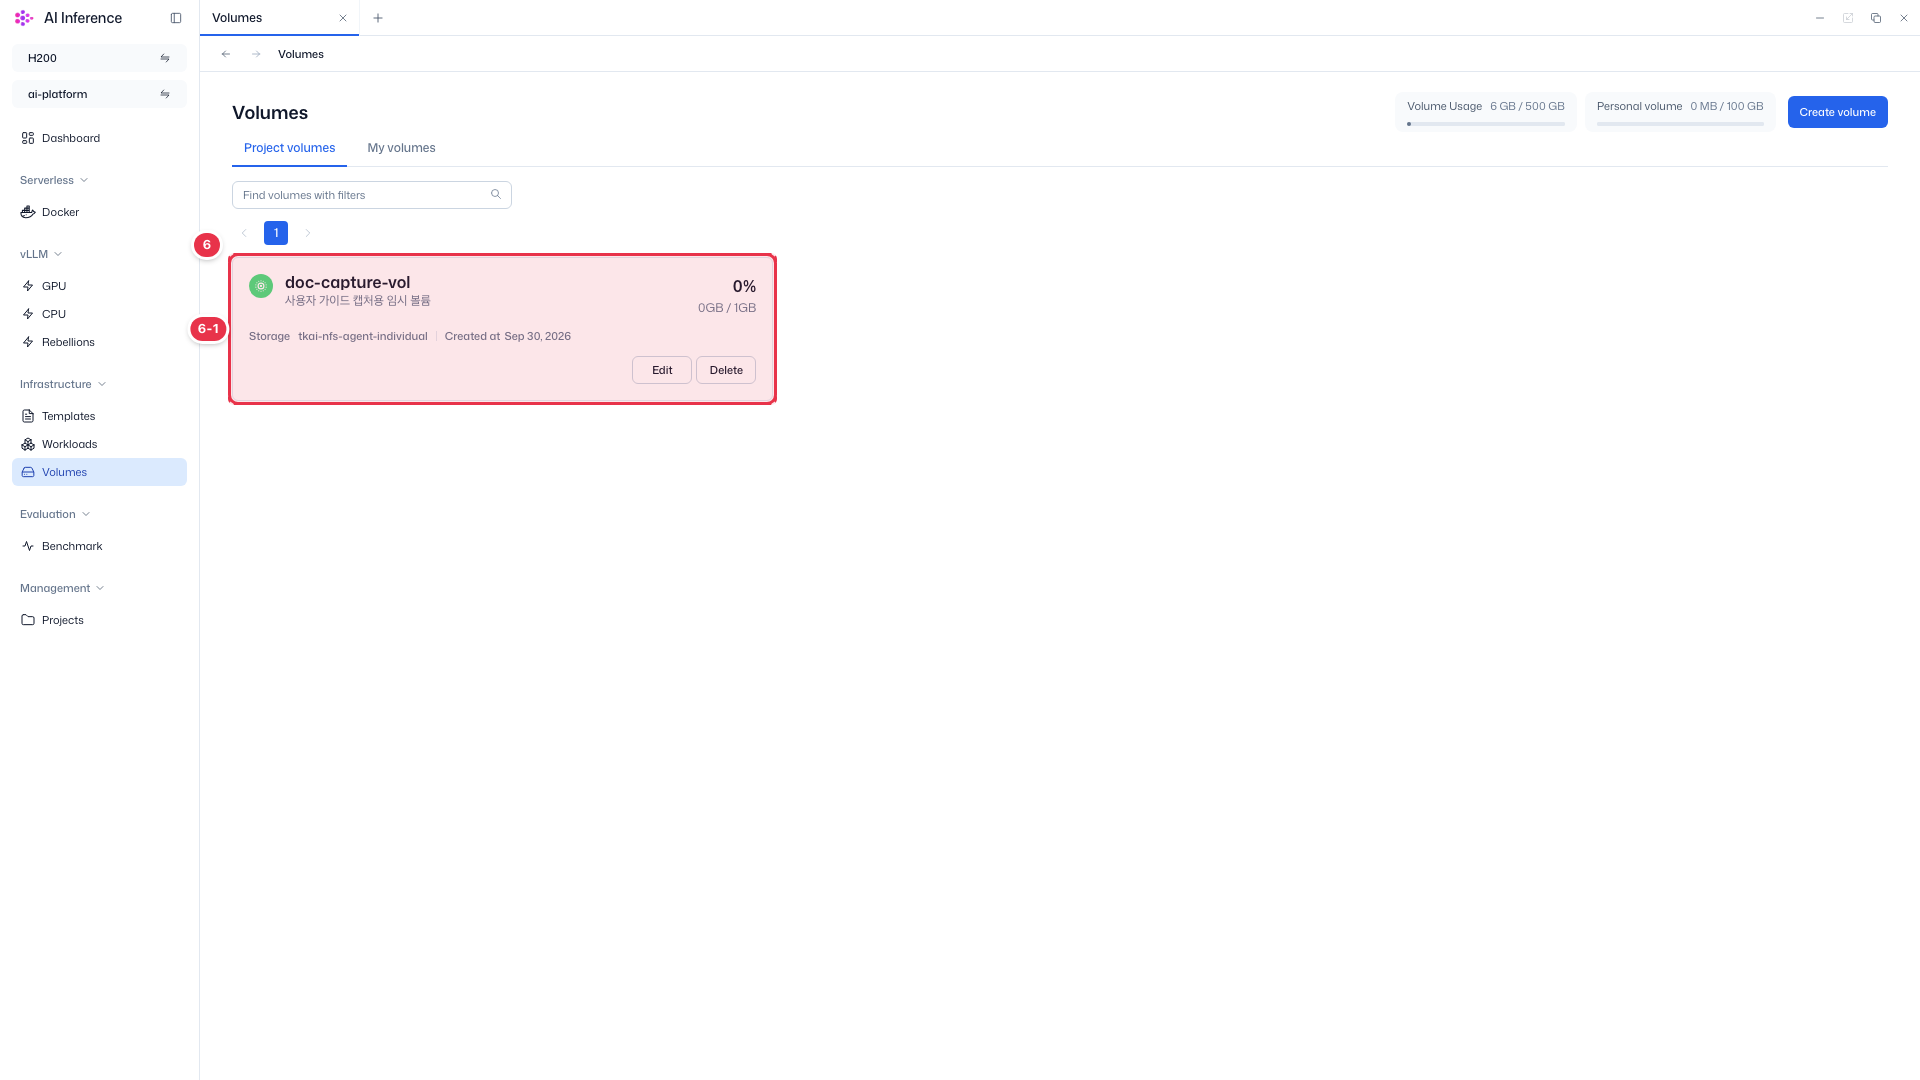Collapse the Management section
This screenshot has width=1920, height=1080.
tap(62, 588)
